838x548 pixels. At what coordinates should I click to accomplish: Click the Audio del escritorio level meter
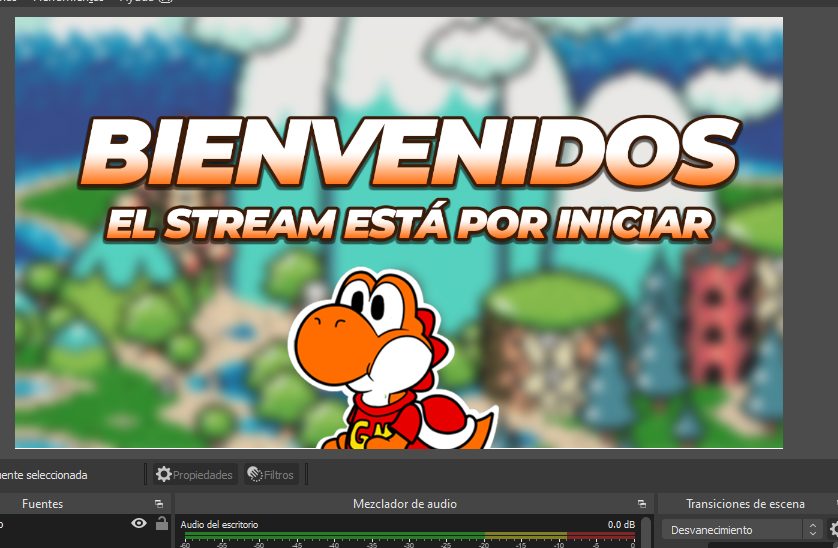tap(410, 535)
